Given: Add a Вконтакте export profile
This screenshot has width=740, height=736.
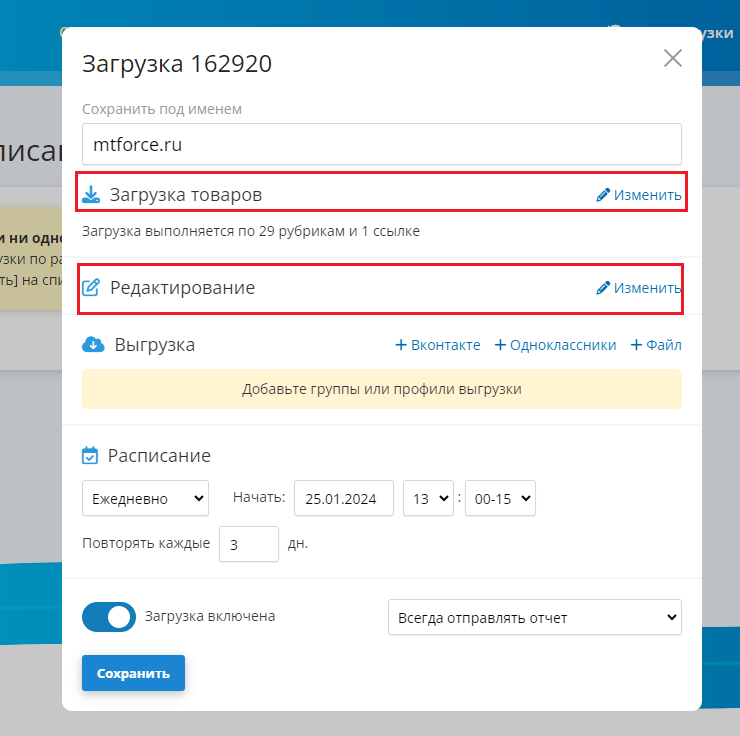Looking at the screenshot, I should point(438,345).
